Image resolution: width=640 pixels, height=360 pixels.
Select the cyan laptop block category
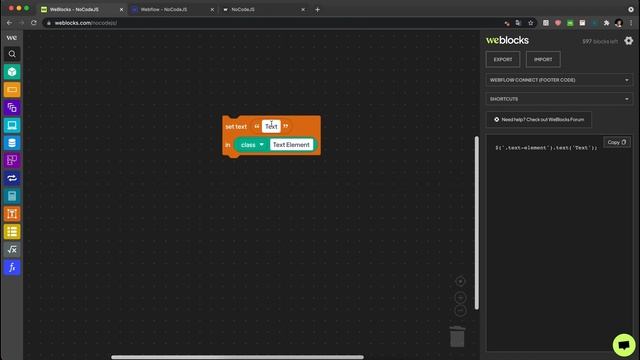pos(12,125)
